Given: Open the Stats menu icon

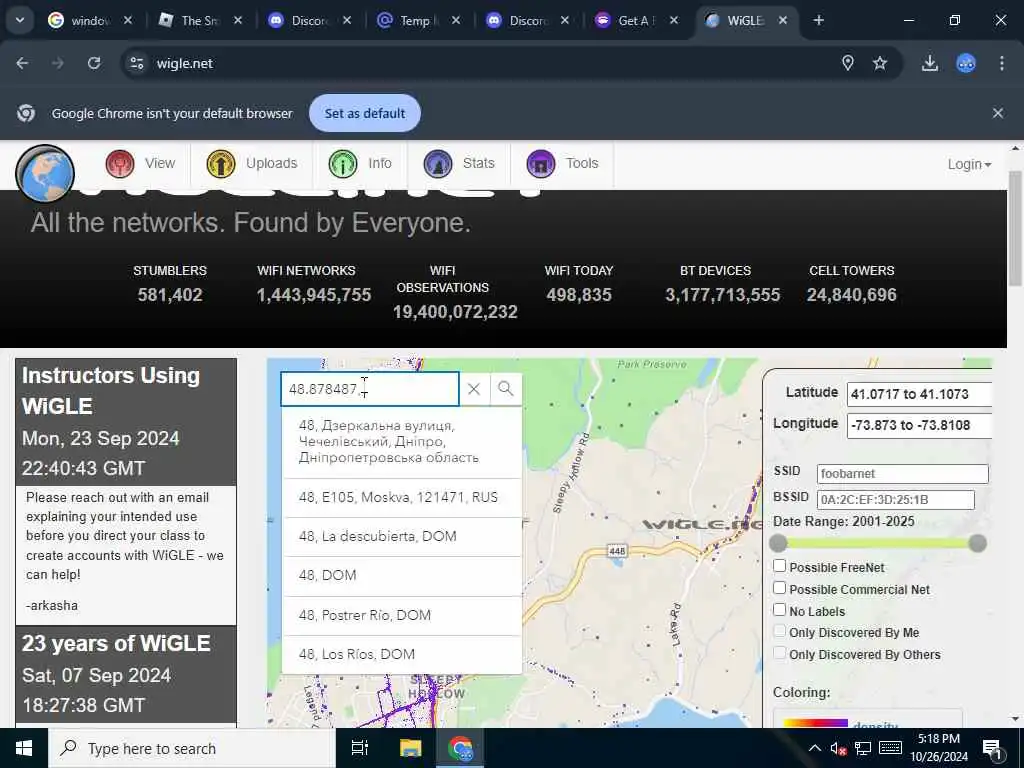Looking at the screenshot, I should coord(438,163).
